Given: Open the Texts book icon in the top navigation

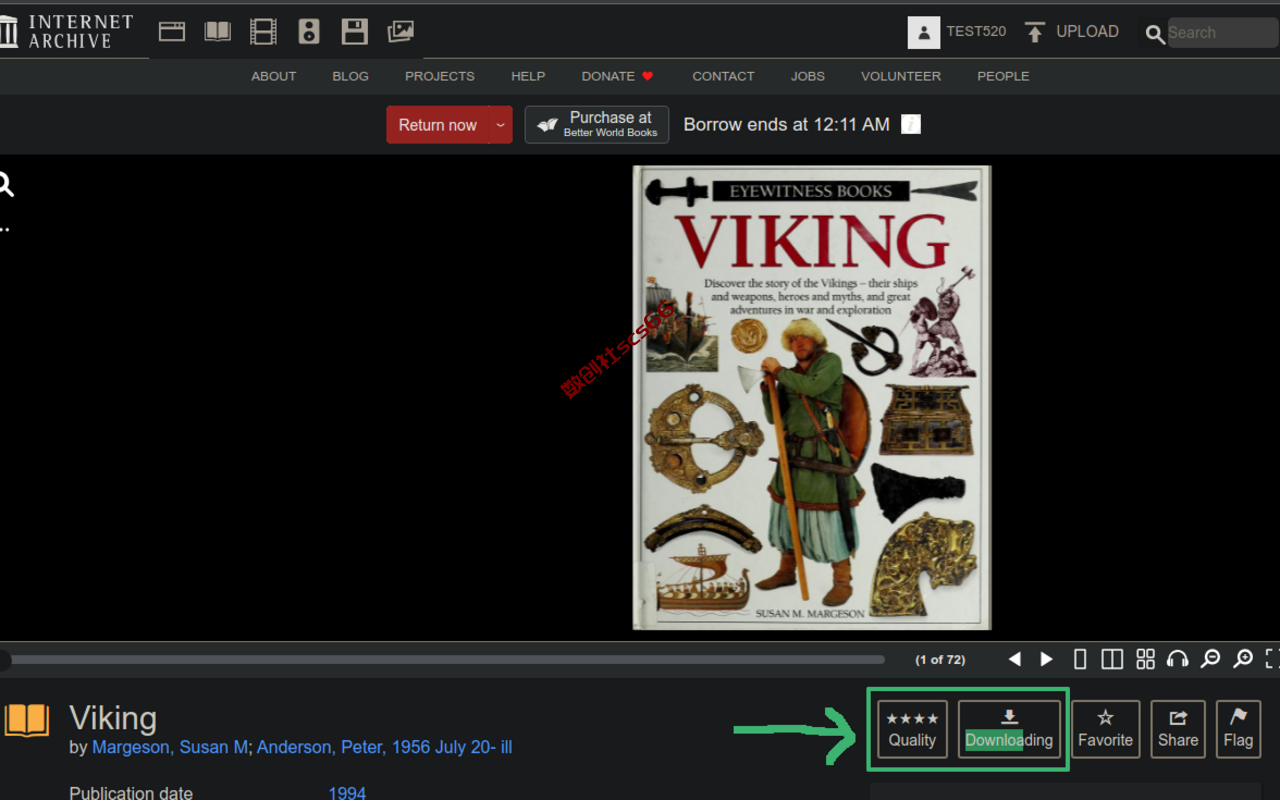Looking at the screenshot, I should pyautogui.click(x=217, y=32).
